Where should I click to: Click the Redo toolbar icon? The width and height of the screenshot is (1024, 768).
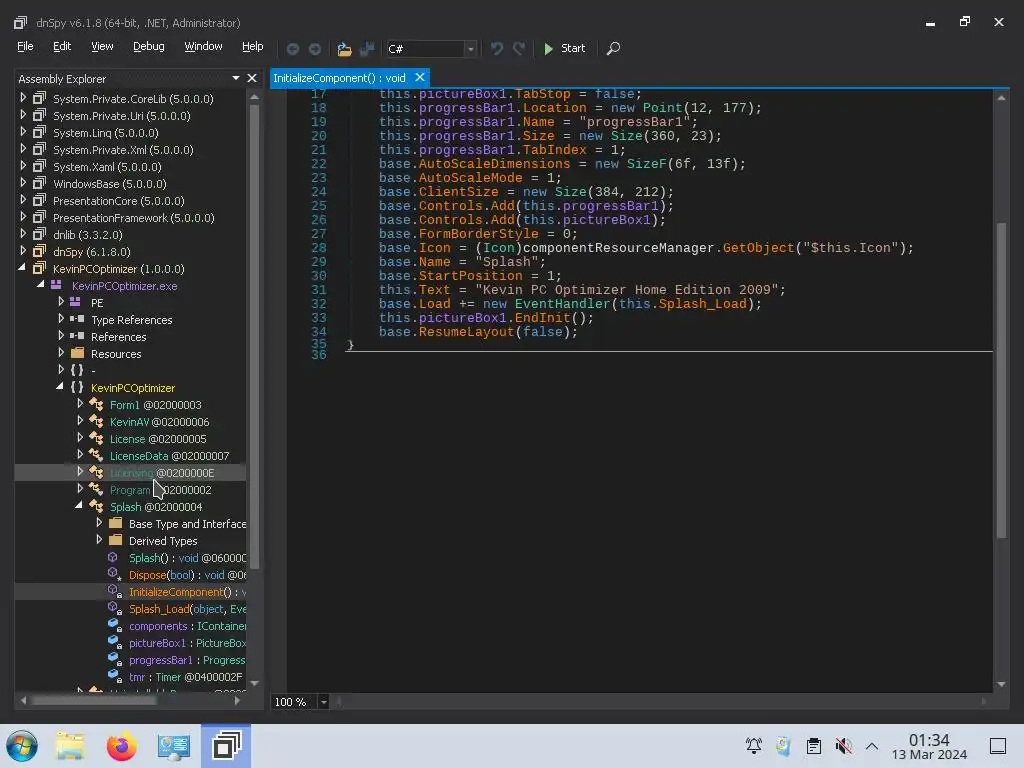point(519,49)
